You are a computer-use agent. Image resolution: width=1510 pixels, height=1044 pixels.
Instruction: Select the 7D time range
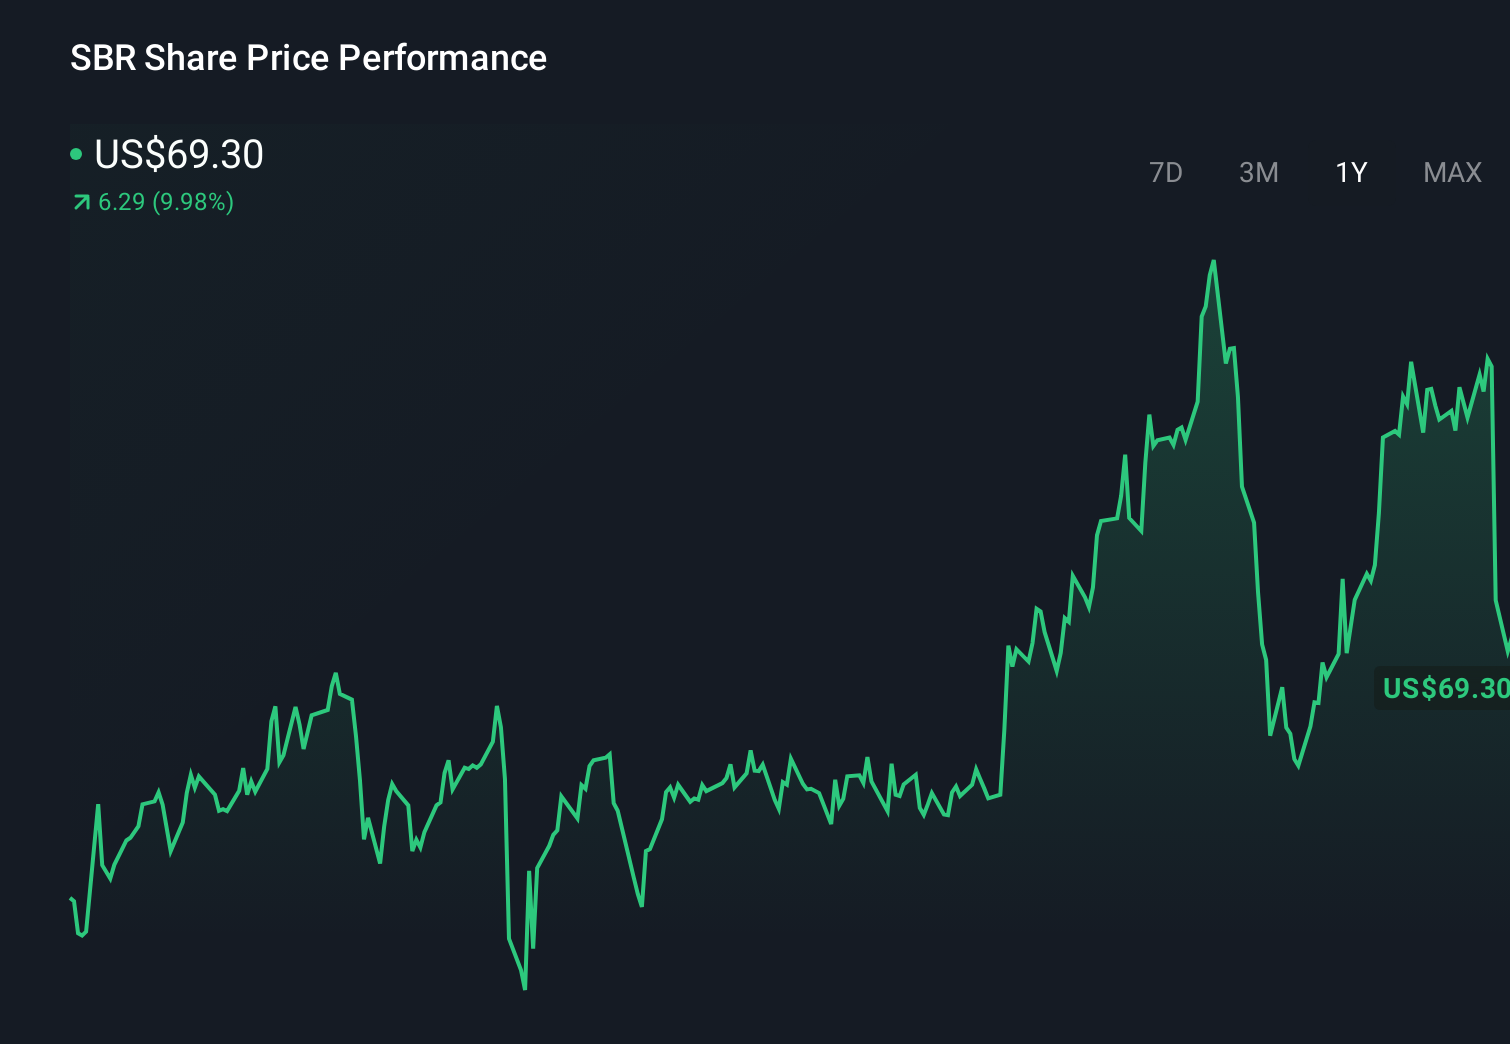click(1166, 172)
